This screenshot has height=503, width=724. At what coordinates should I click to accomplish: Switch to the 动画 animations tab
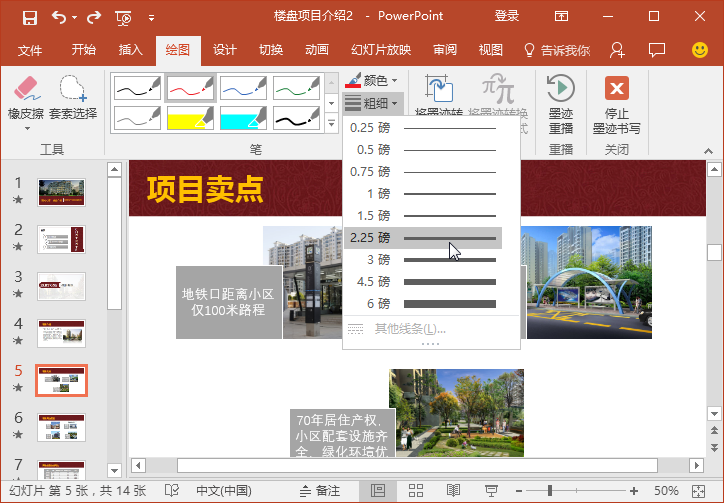[x=317, y=50]
